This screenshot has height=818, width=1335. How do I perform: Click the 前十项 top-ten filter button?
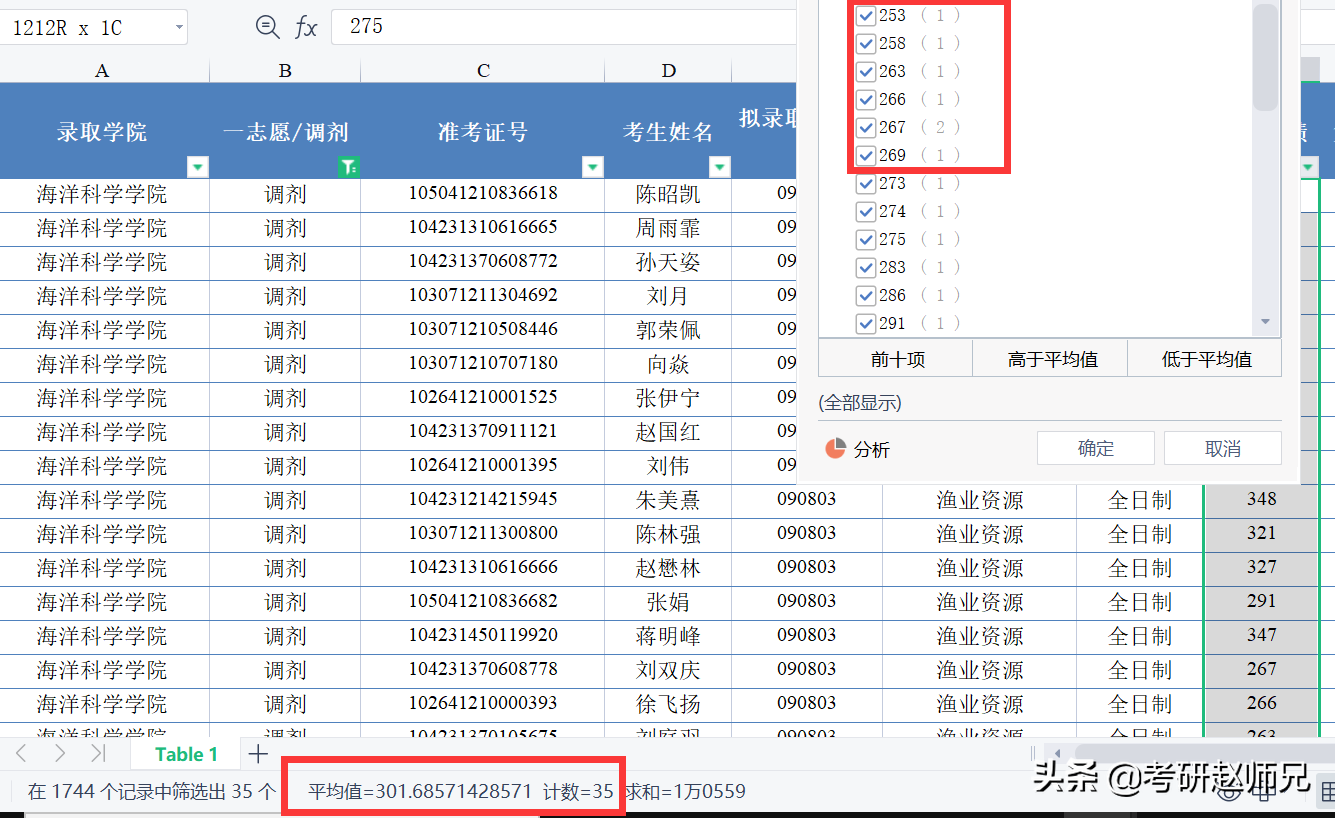coord(895,357)
